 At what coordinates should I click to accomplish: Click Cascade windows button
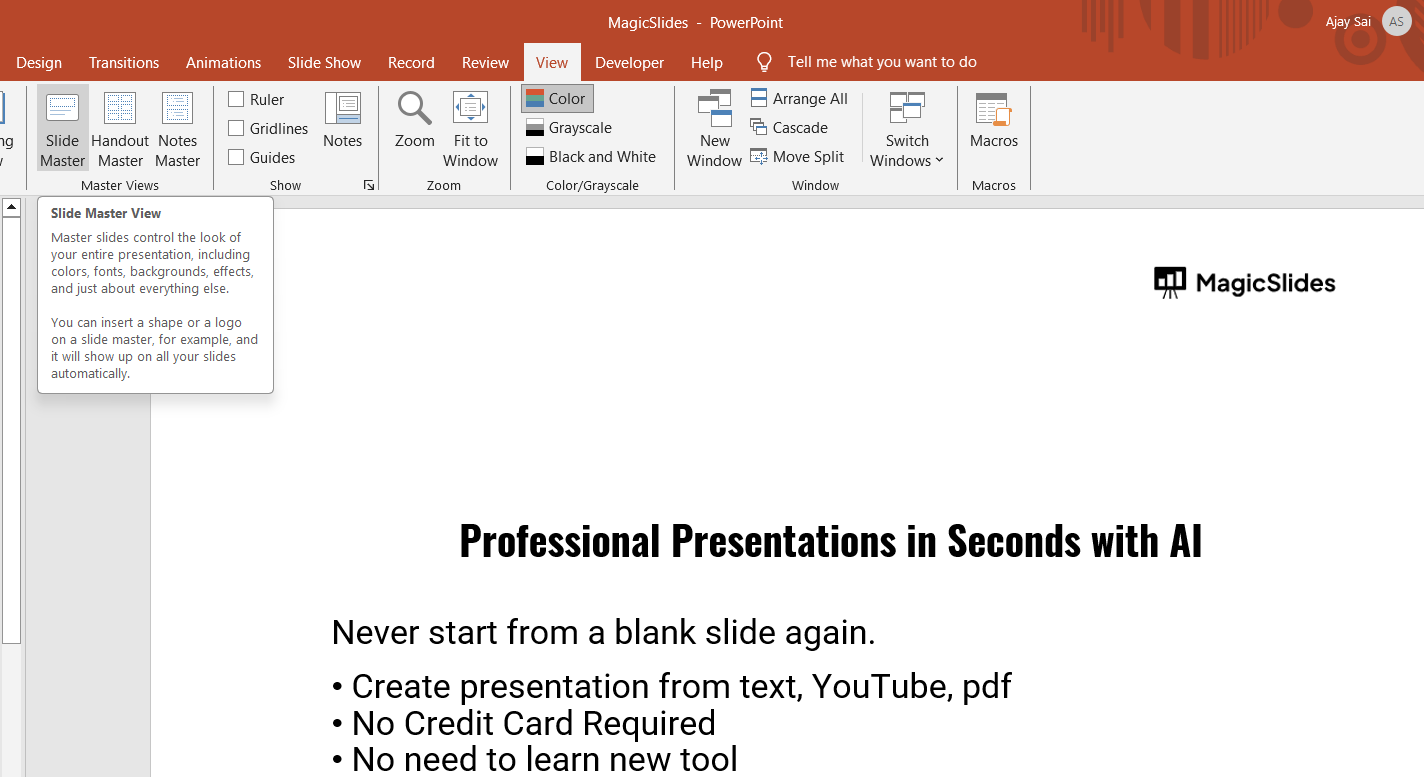789,127
